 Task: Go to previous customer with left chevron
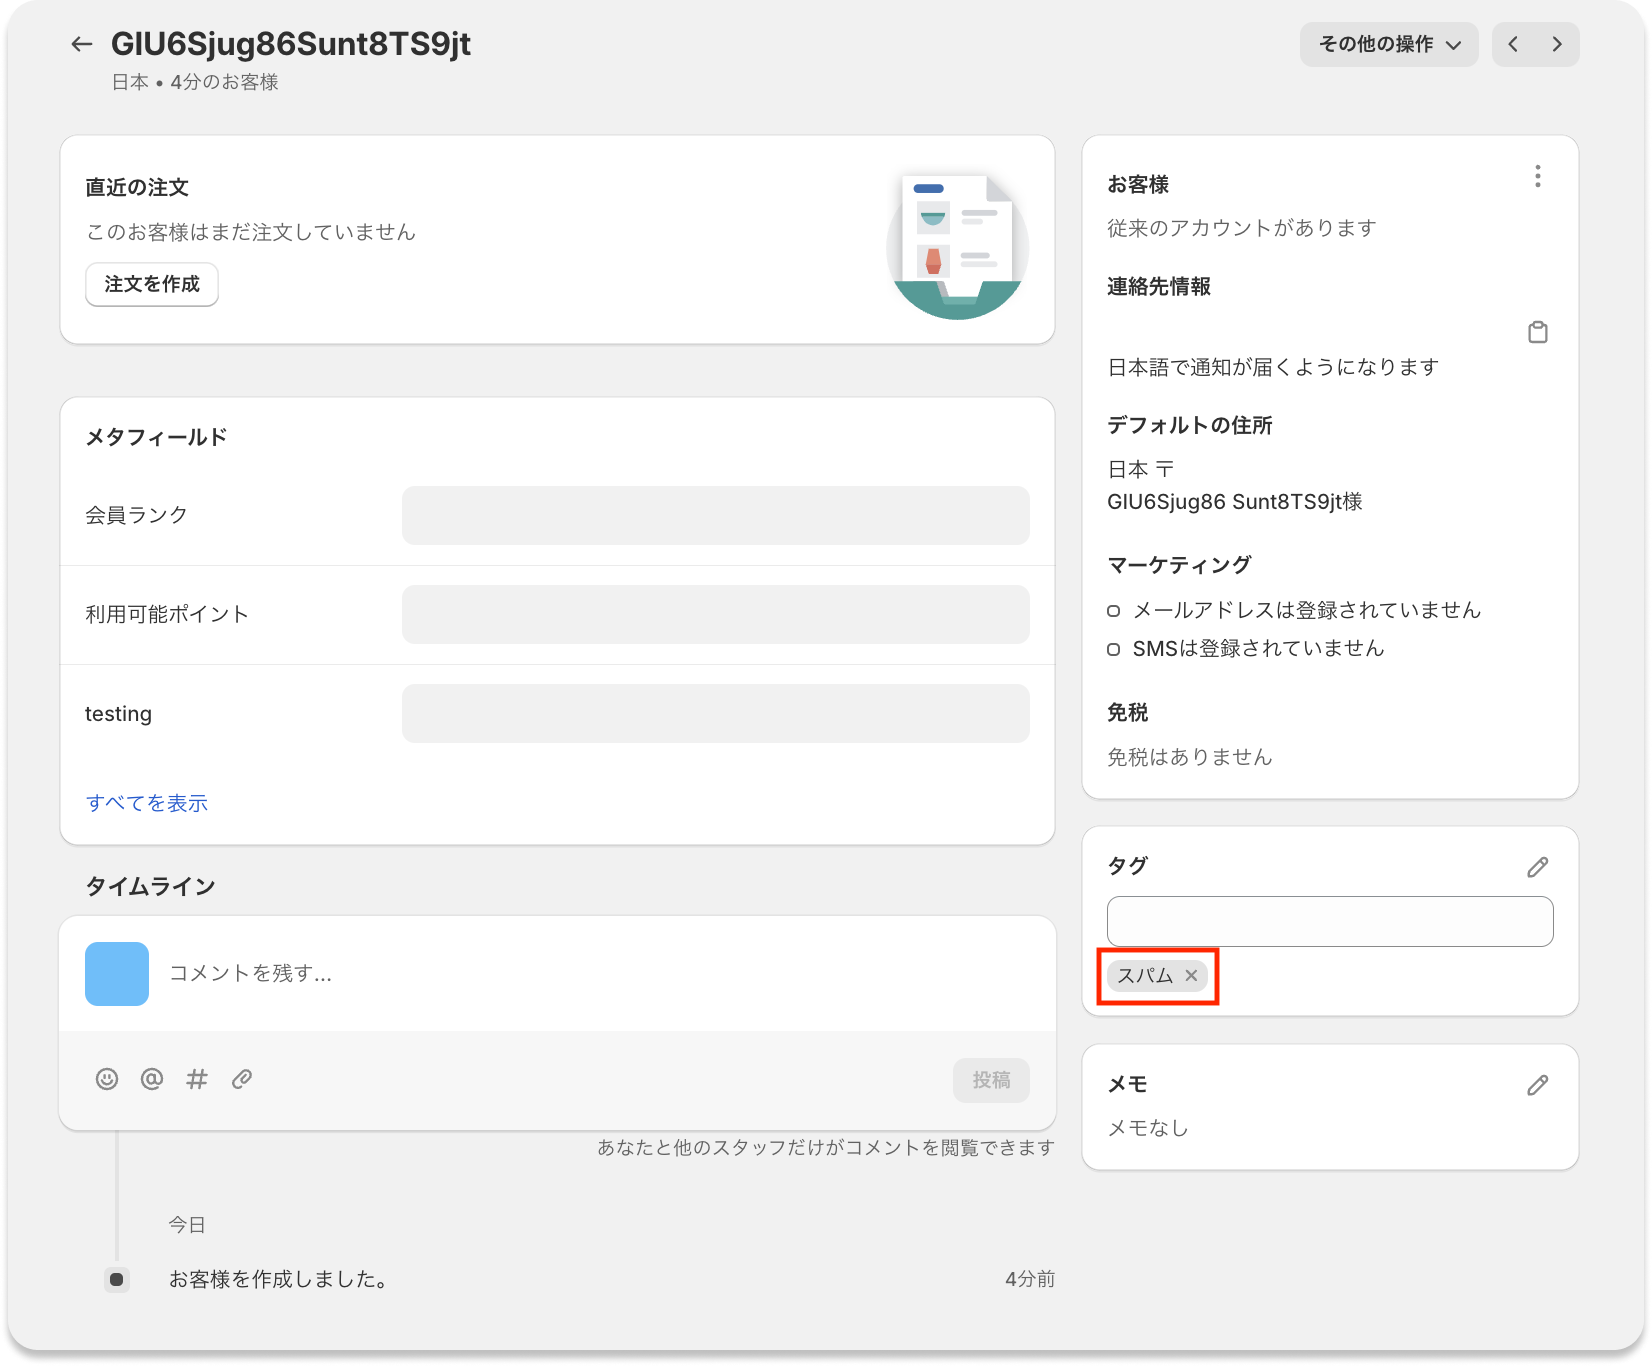click(1514, 45)
